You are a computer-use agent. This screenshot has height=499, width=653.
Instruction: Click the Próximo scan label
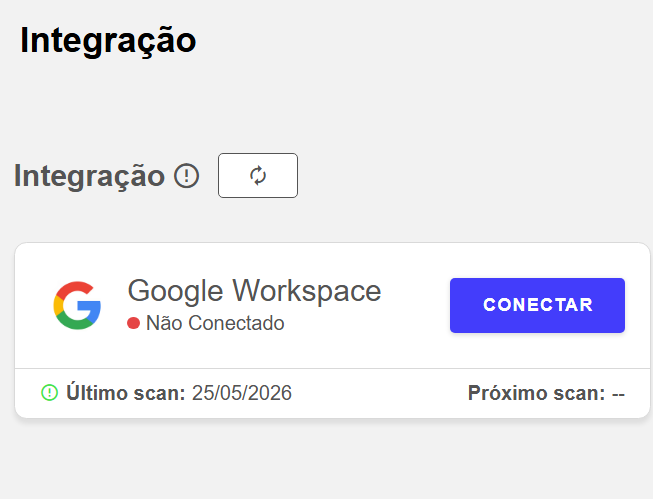[x=536, y=393]
